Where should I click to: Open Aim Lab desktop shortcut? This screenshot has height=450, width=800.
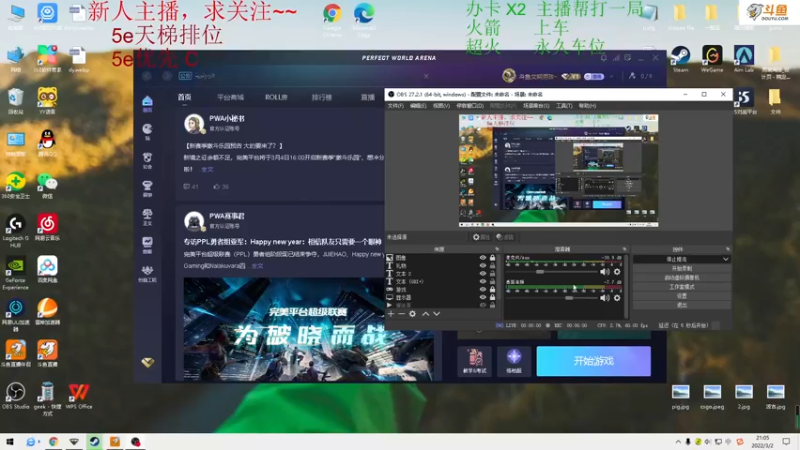tap(744, 59)
